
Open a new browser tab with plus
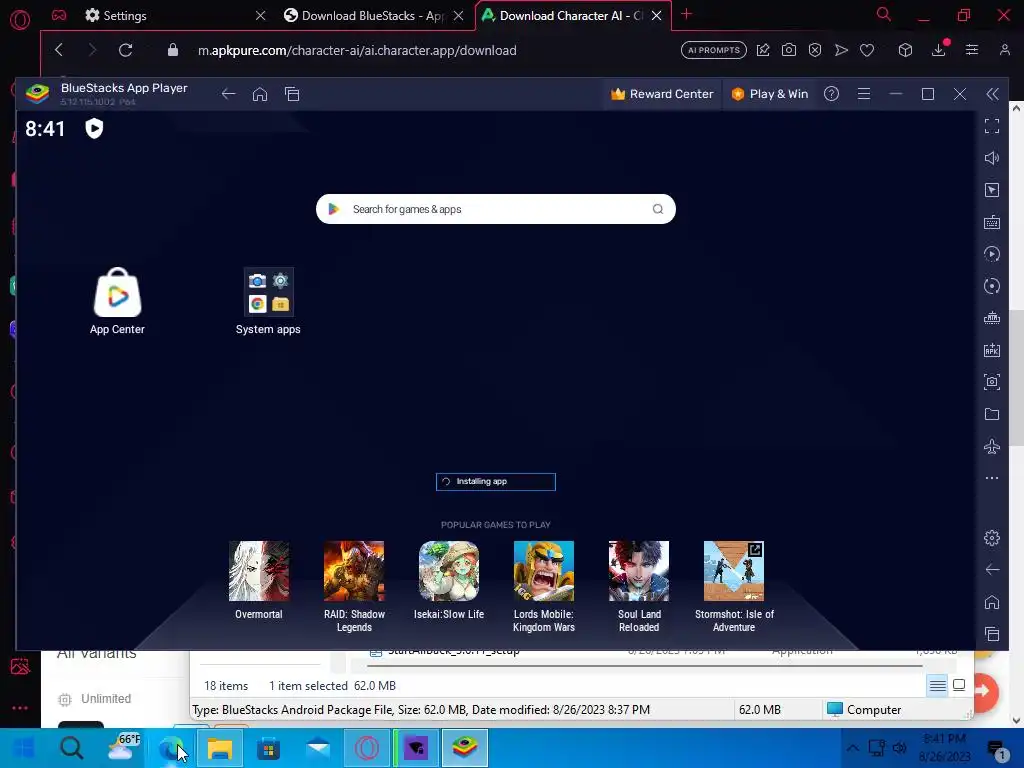point(686,14)
